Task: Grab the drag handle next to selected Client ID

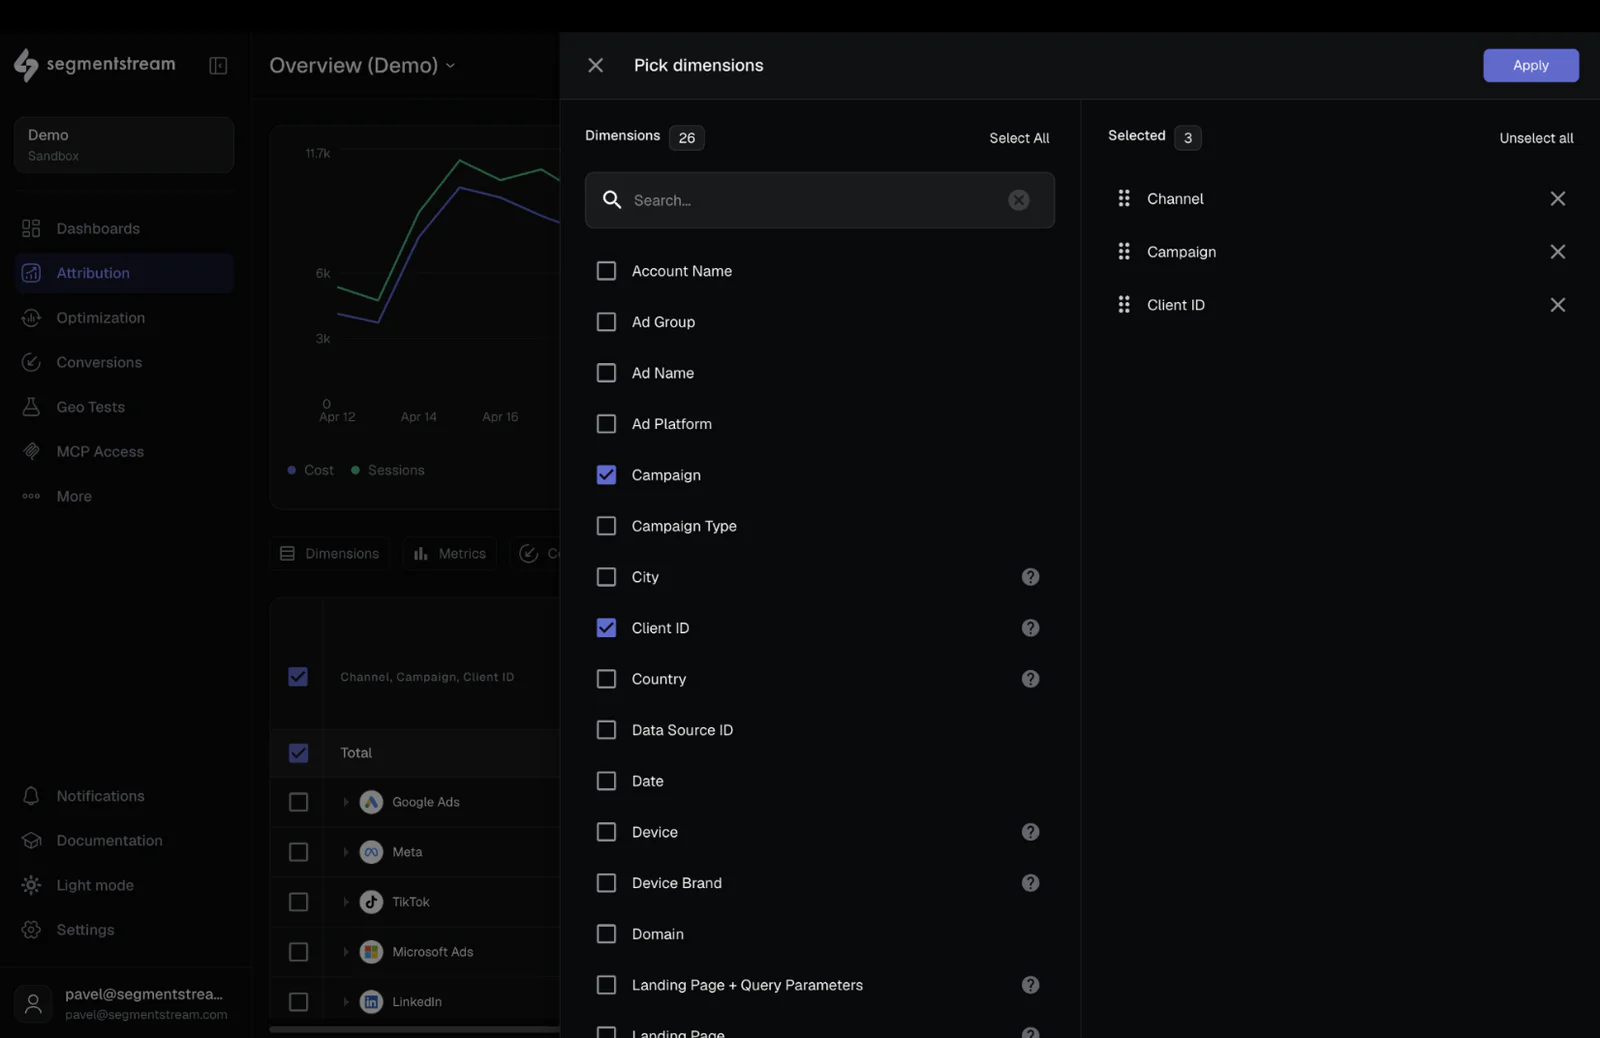Action: 1124,305
